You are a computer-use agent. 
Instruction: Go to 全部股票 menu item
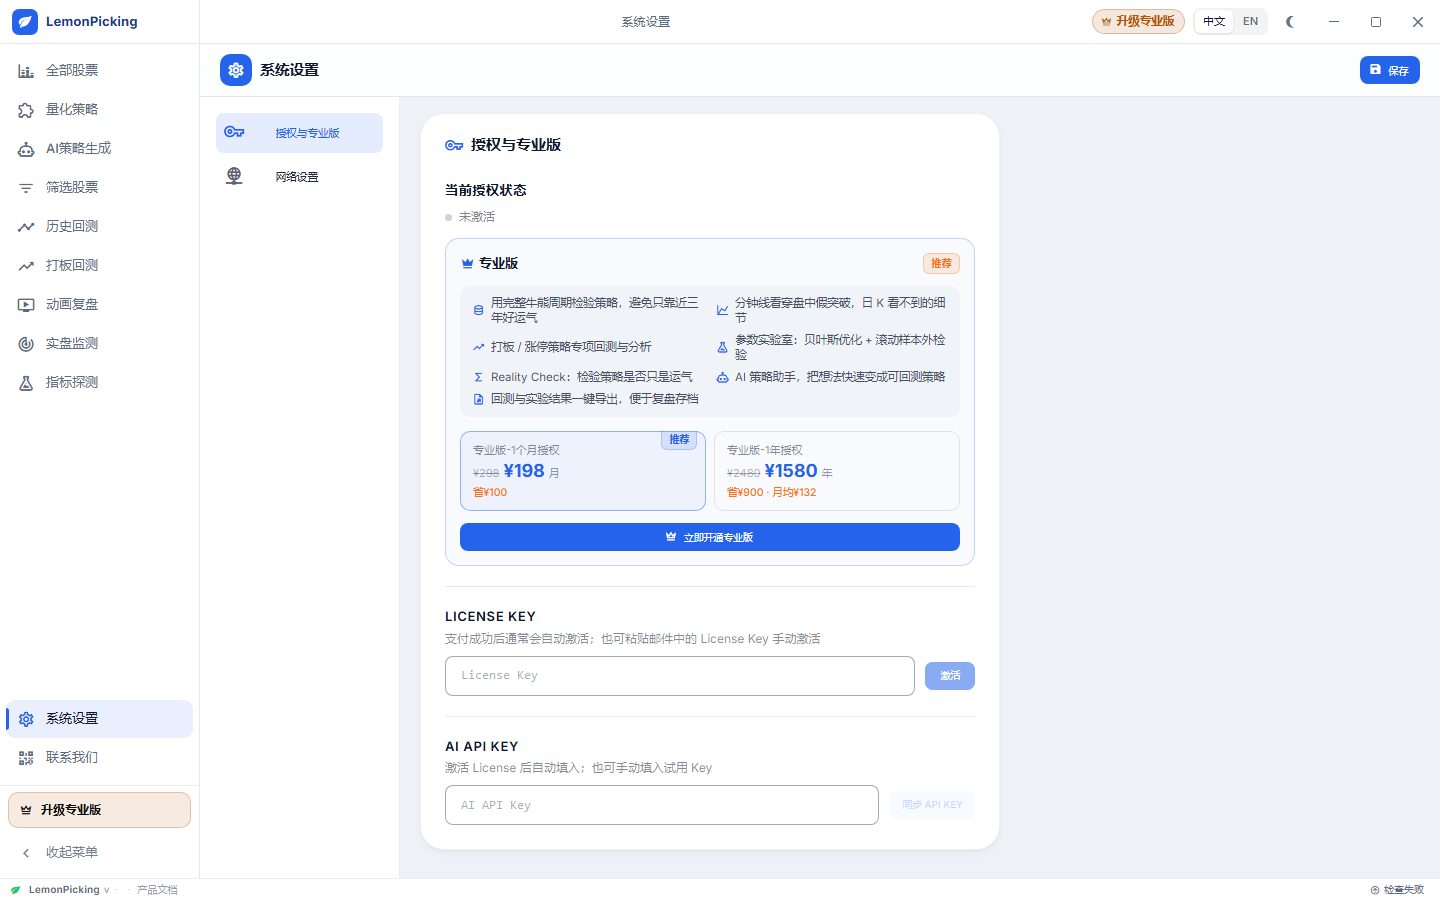pos(99,71)
